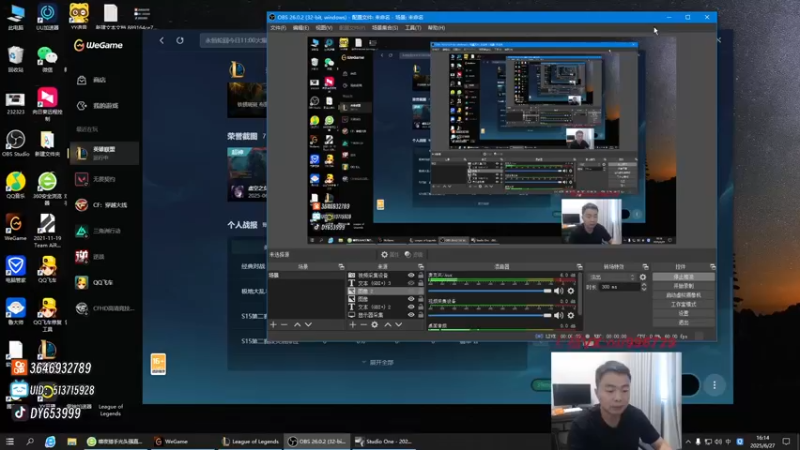Move the scene down in the Scenes panel
This screenshot has width=800, height=450.
coord(308,324)
